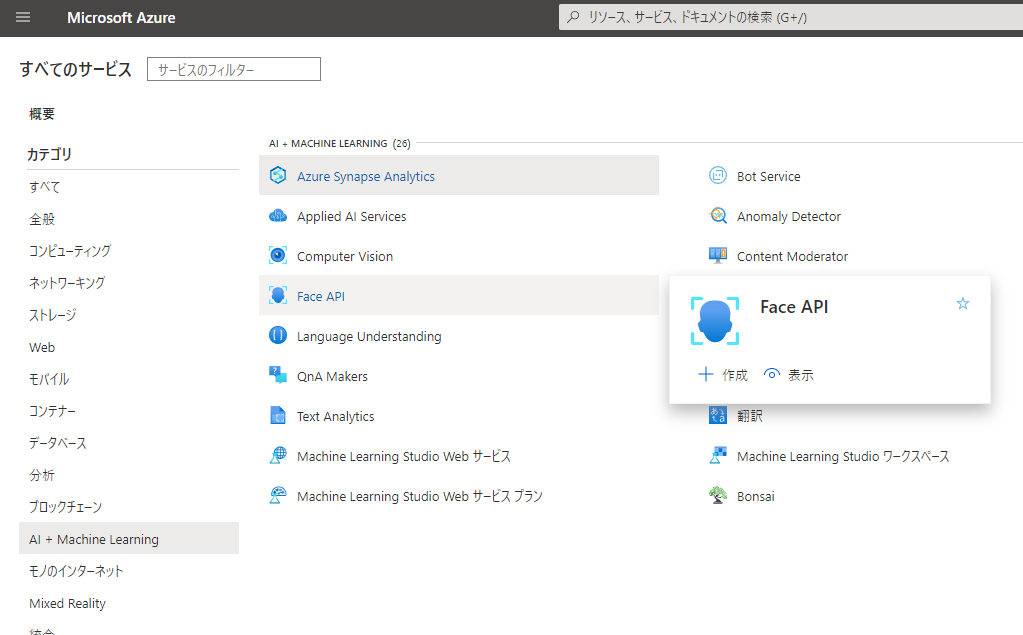The height and width of the screenshot is (635, 1023).
Task: Open Bot Service
Action: click(769, 176)
